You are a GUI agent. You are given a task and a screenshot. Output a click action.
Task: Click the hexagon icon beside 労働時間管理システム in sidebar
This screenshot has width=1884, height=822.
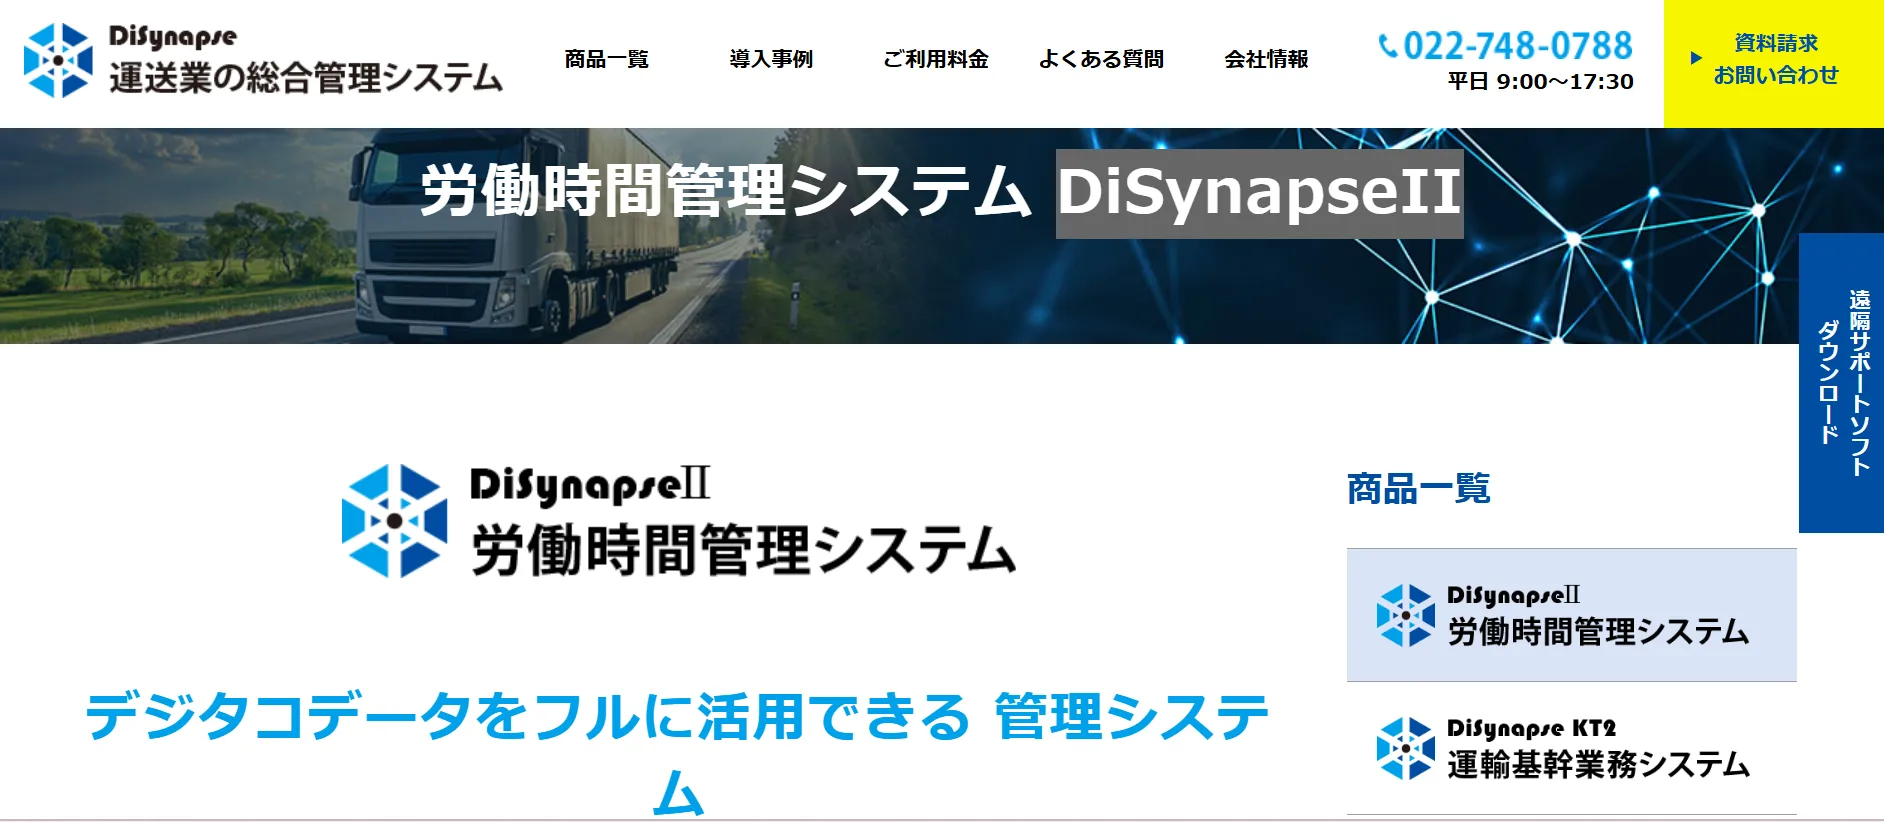coord(1405,615)
